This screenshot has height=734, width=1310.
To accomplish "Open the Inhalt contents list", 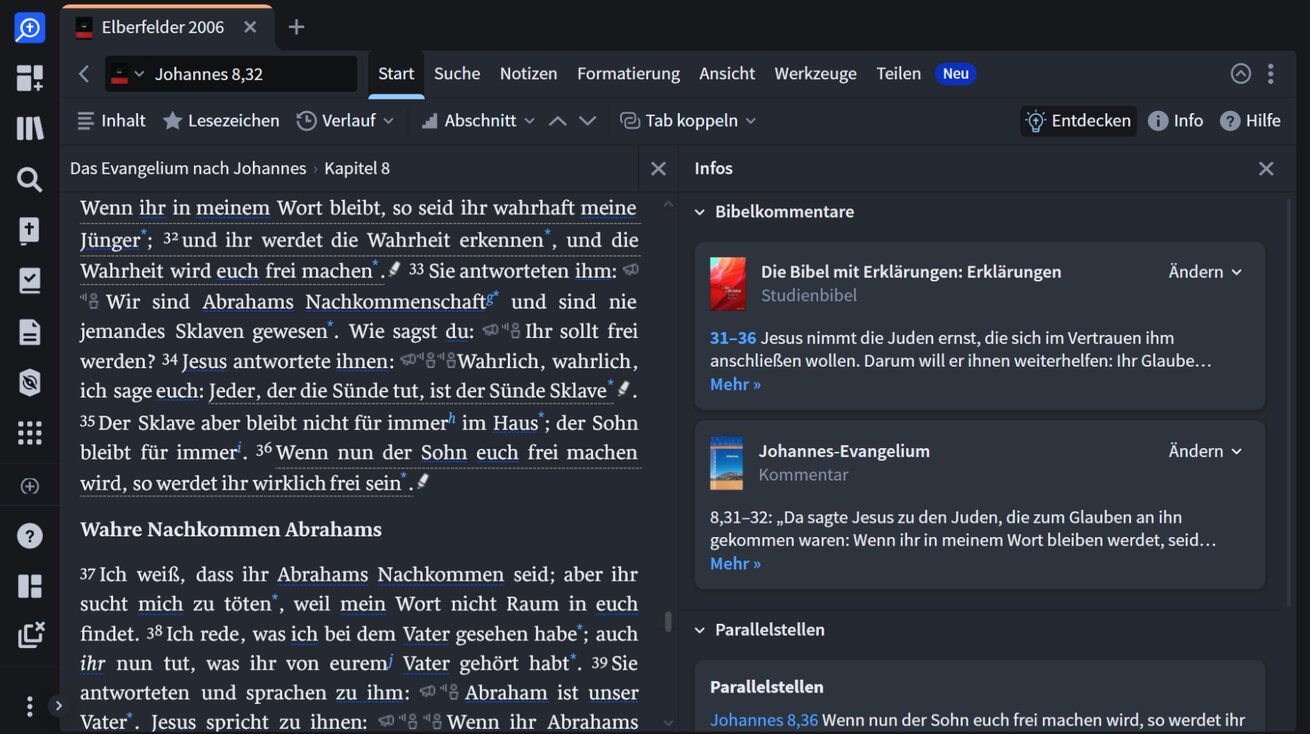I will coord(112,120).
